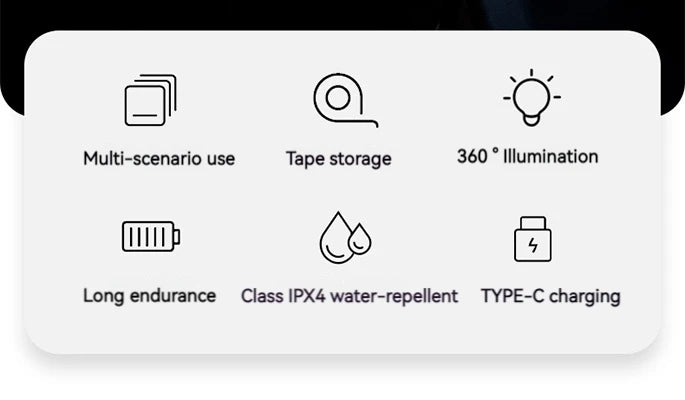Click the light bulb illumination icon
The image size is (685, 400).
(531, 100)
